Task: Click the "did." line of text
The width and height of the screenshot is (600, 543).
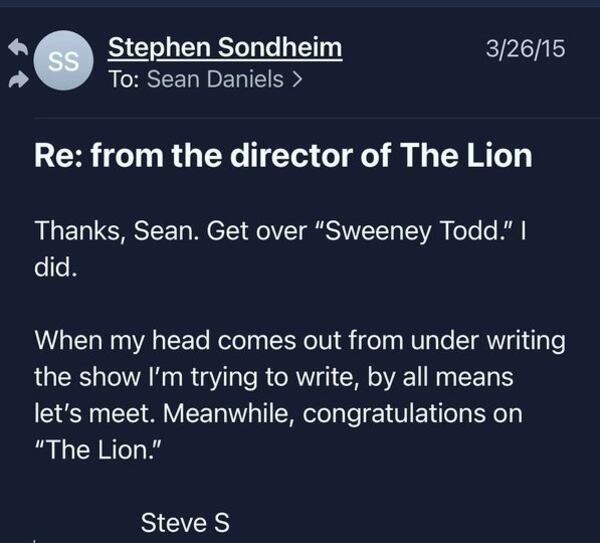Action: click(x=54, y=270)
